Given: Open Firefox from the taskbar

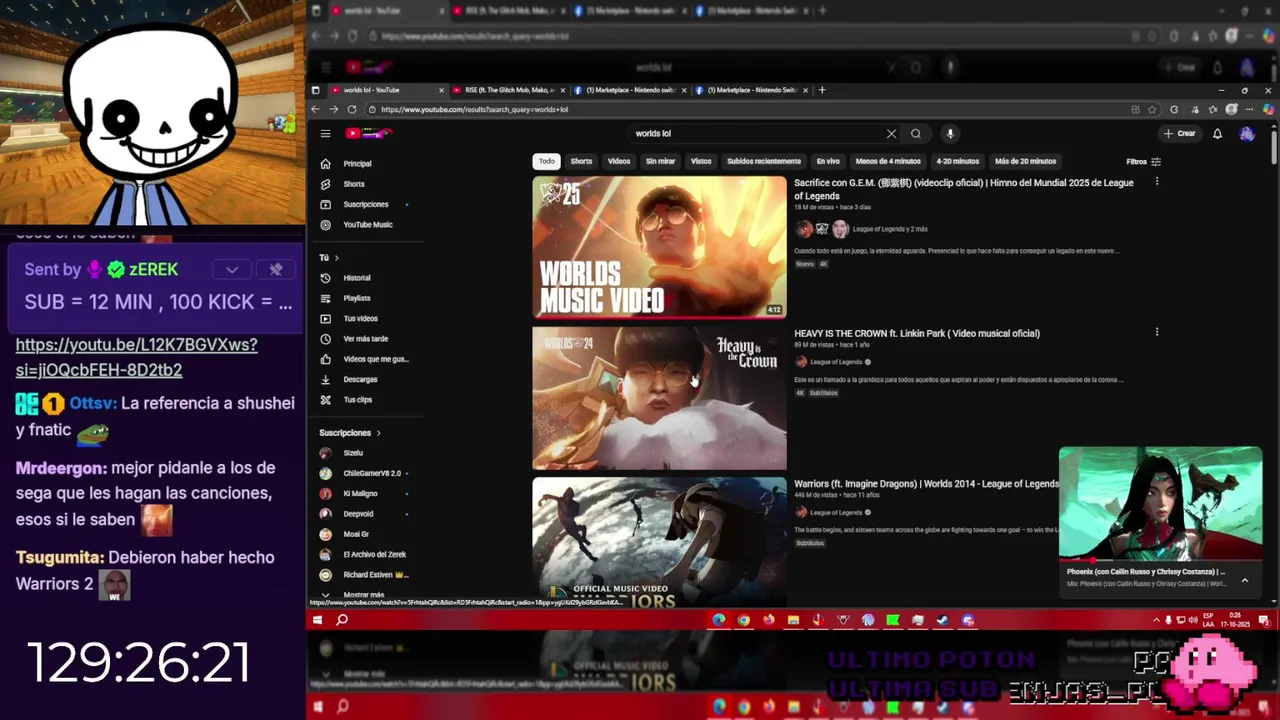Looking at the screenshot, I should tap(768, 620).
